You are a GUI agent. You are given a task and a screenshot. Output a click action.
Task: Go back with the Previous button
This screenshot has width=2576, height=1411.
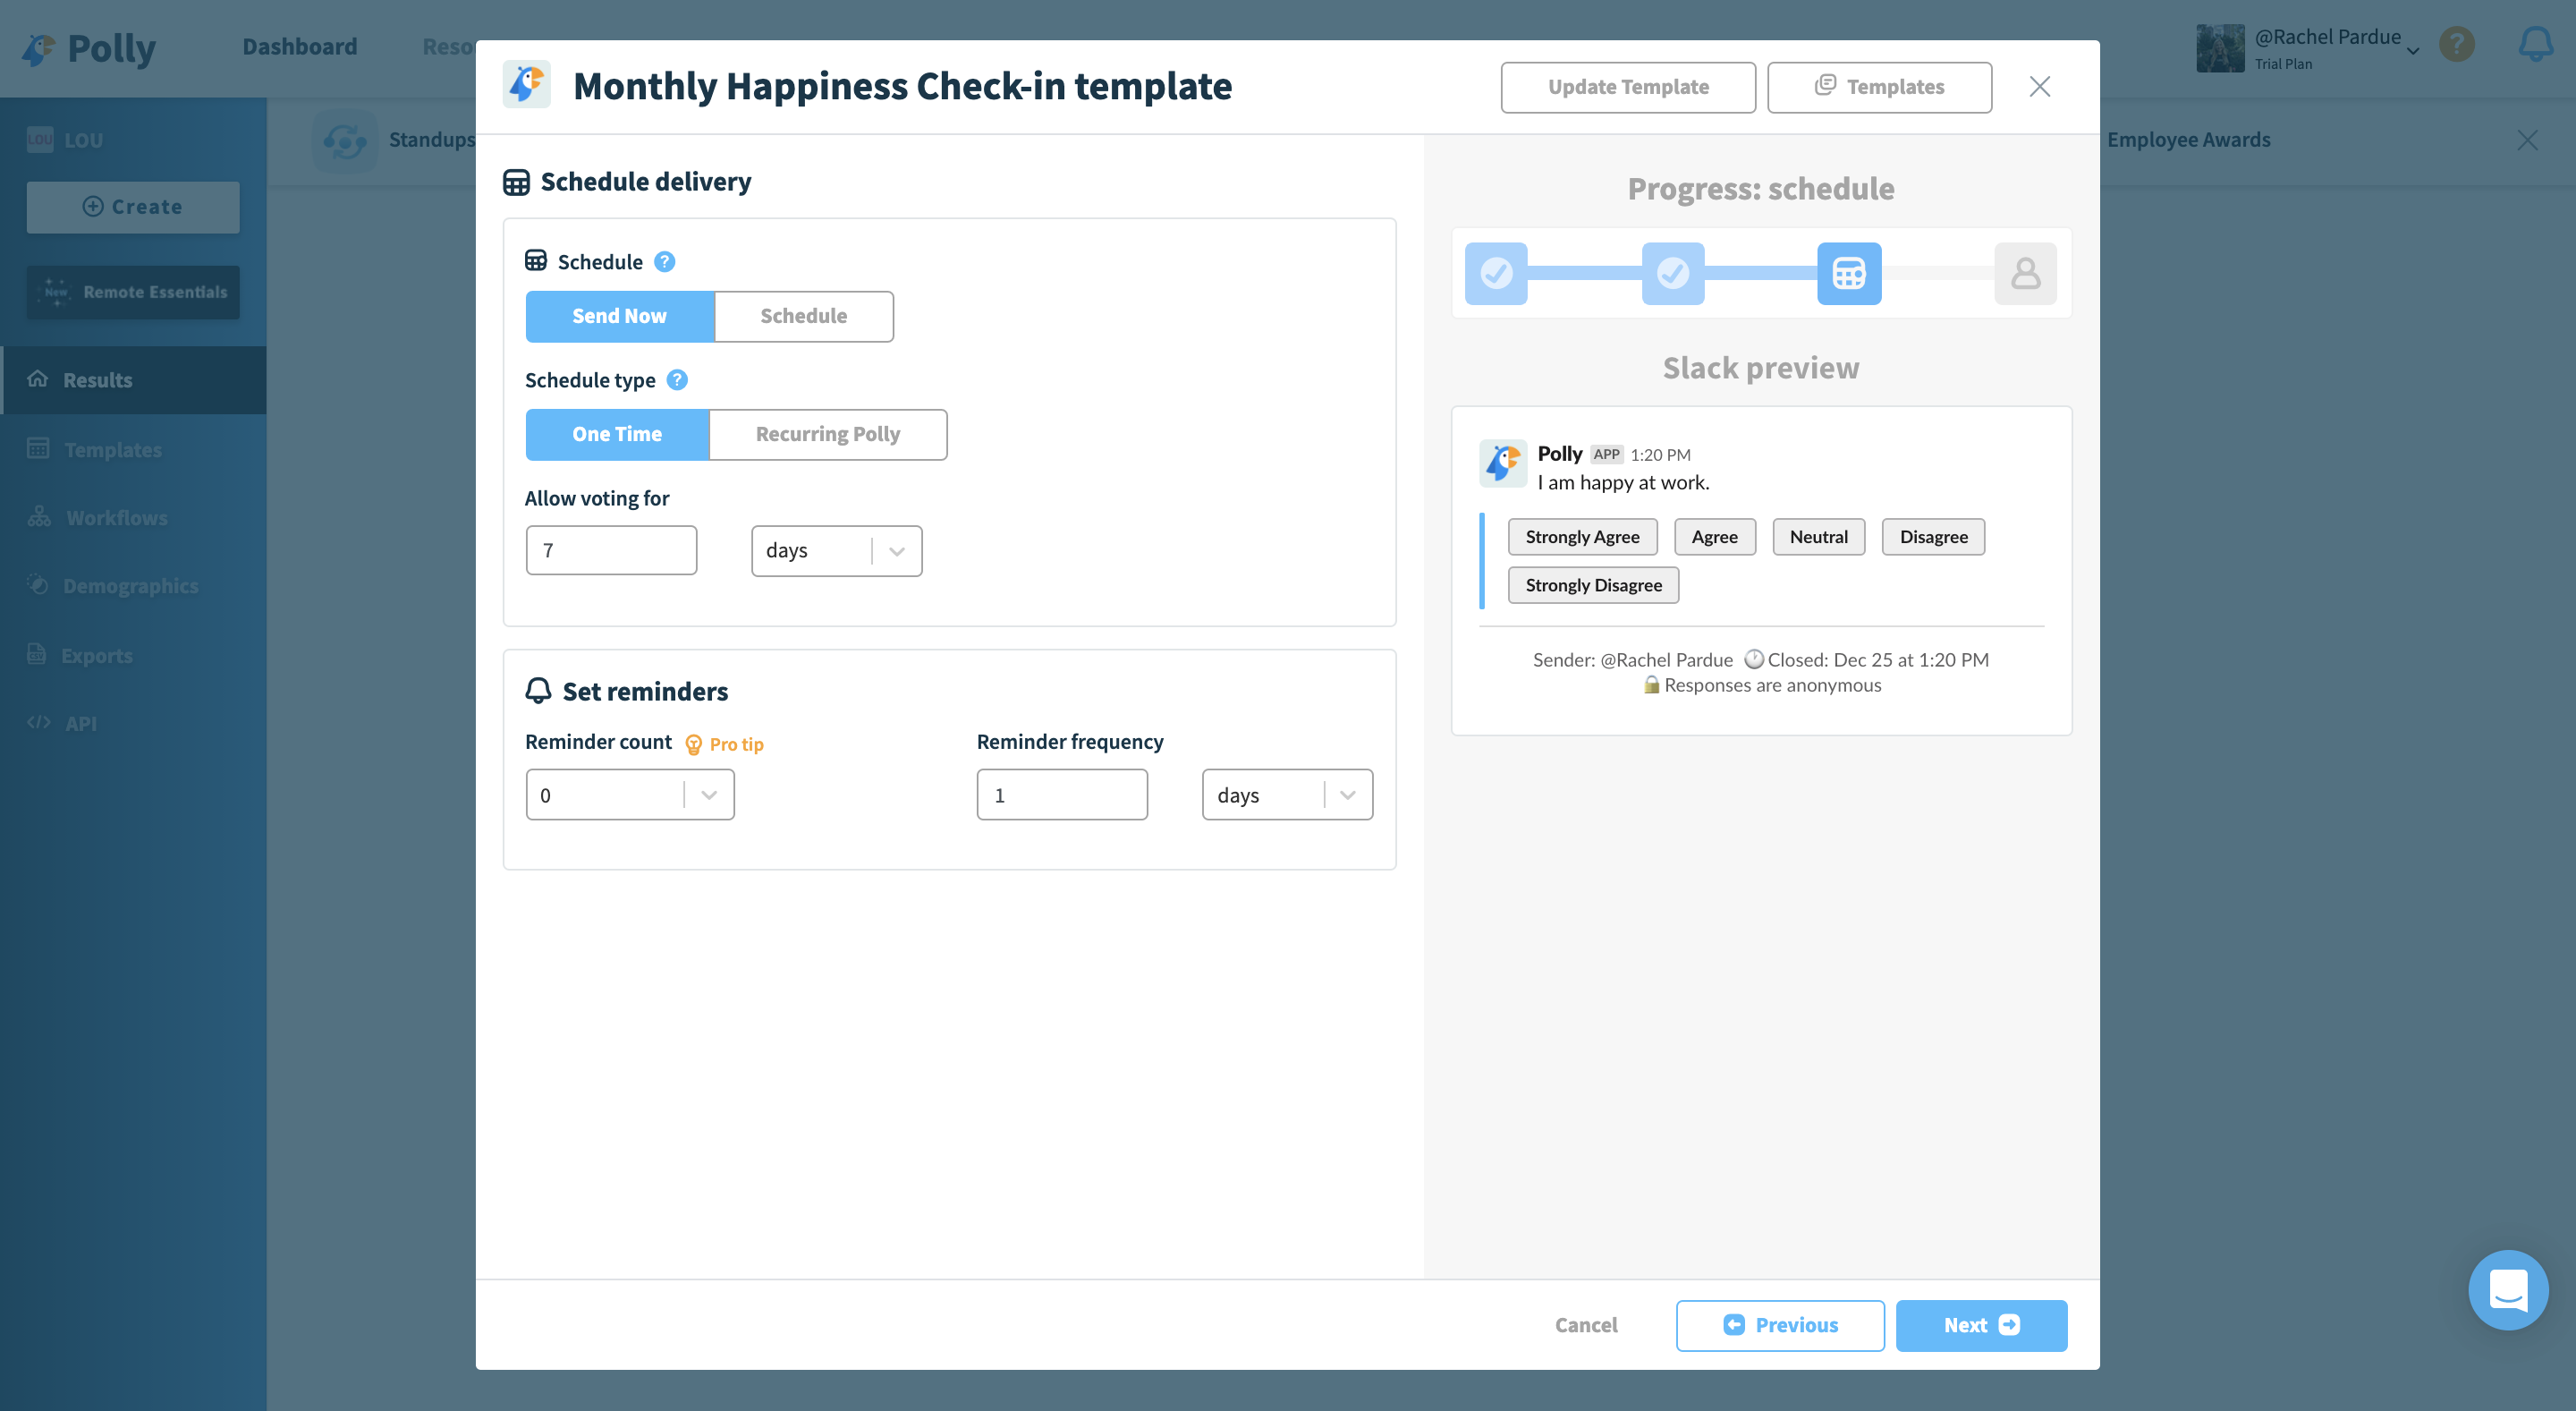1780,1325
